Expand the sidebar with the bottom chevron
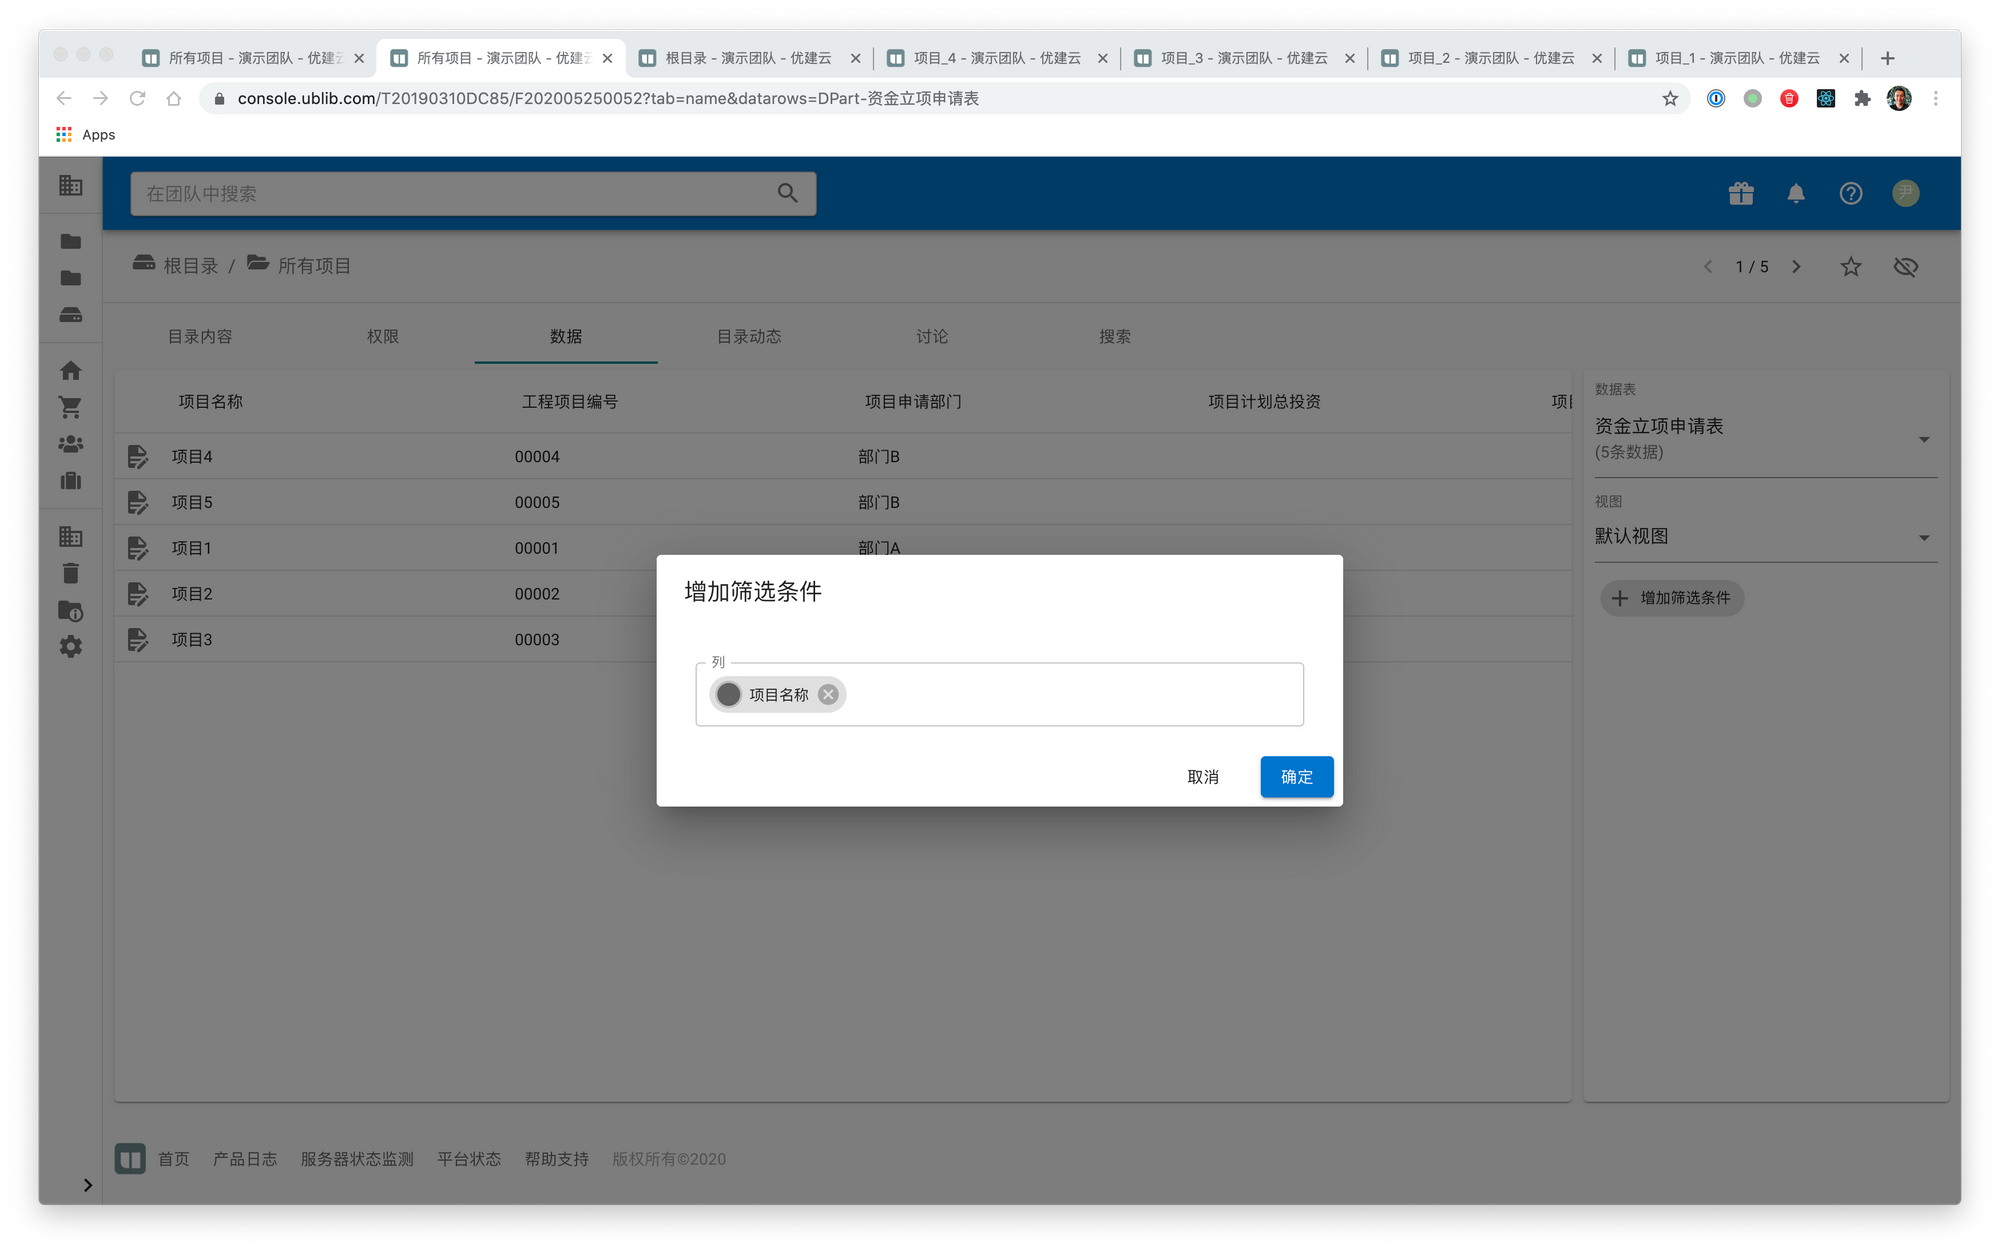Screen dimensions: 2000x1253 click(x=87, y=1185)
